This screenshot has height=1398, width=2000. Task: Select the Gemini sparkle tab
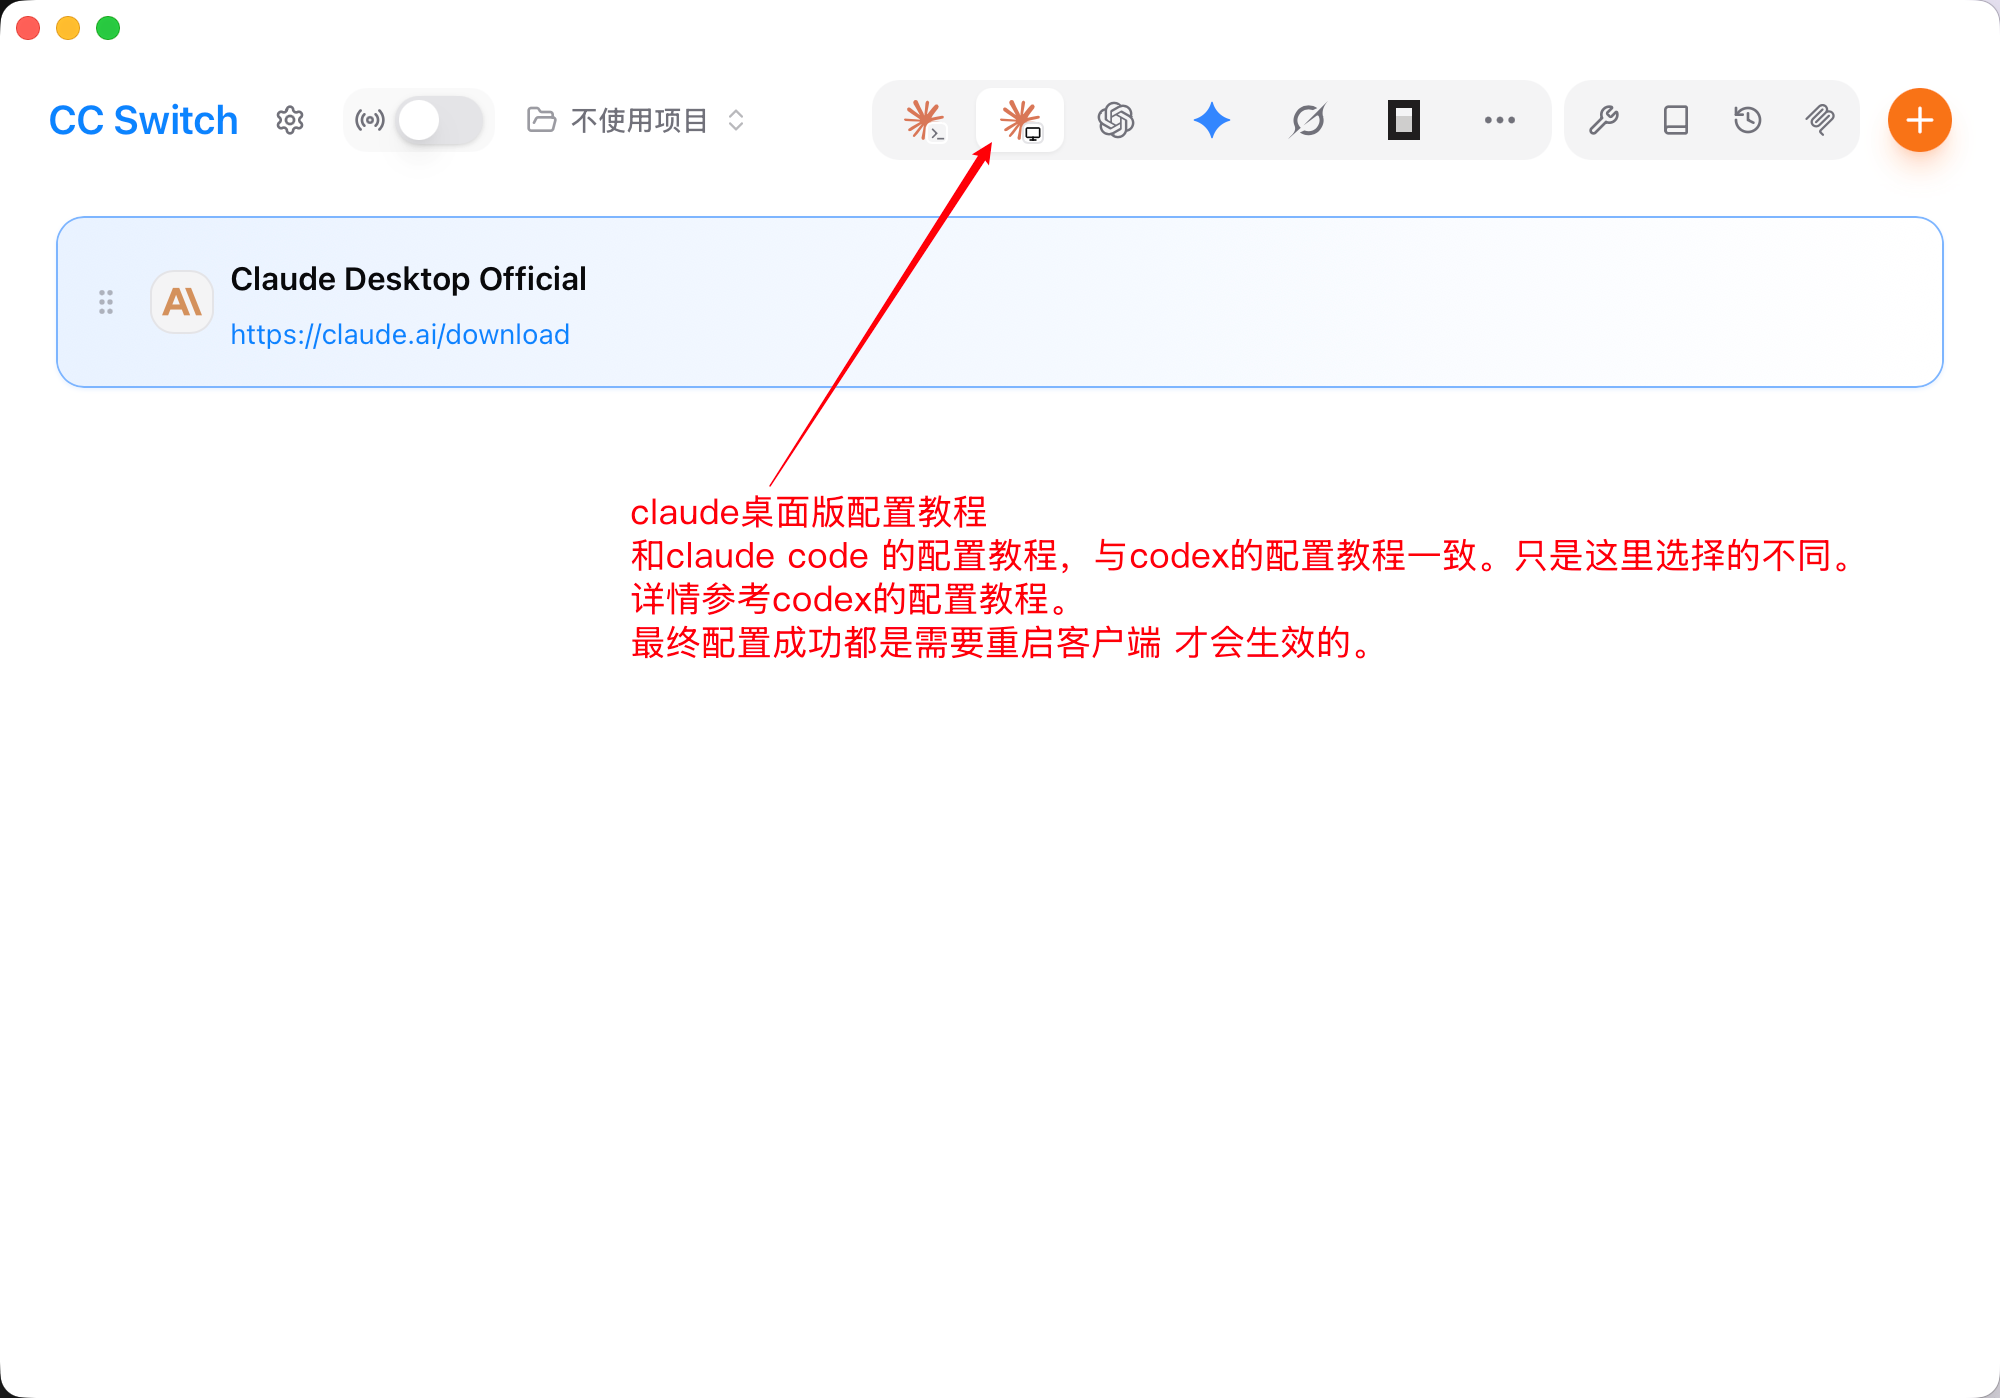tap(1212, 120)
